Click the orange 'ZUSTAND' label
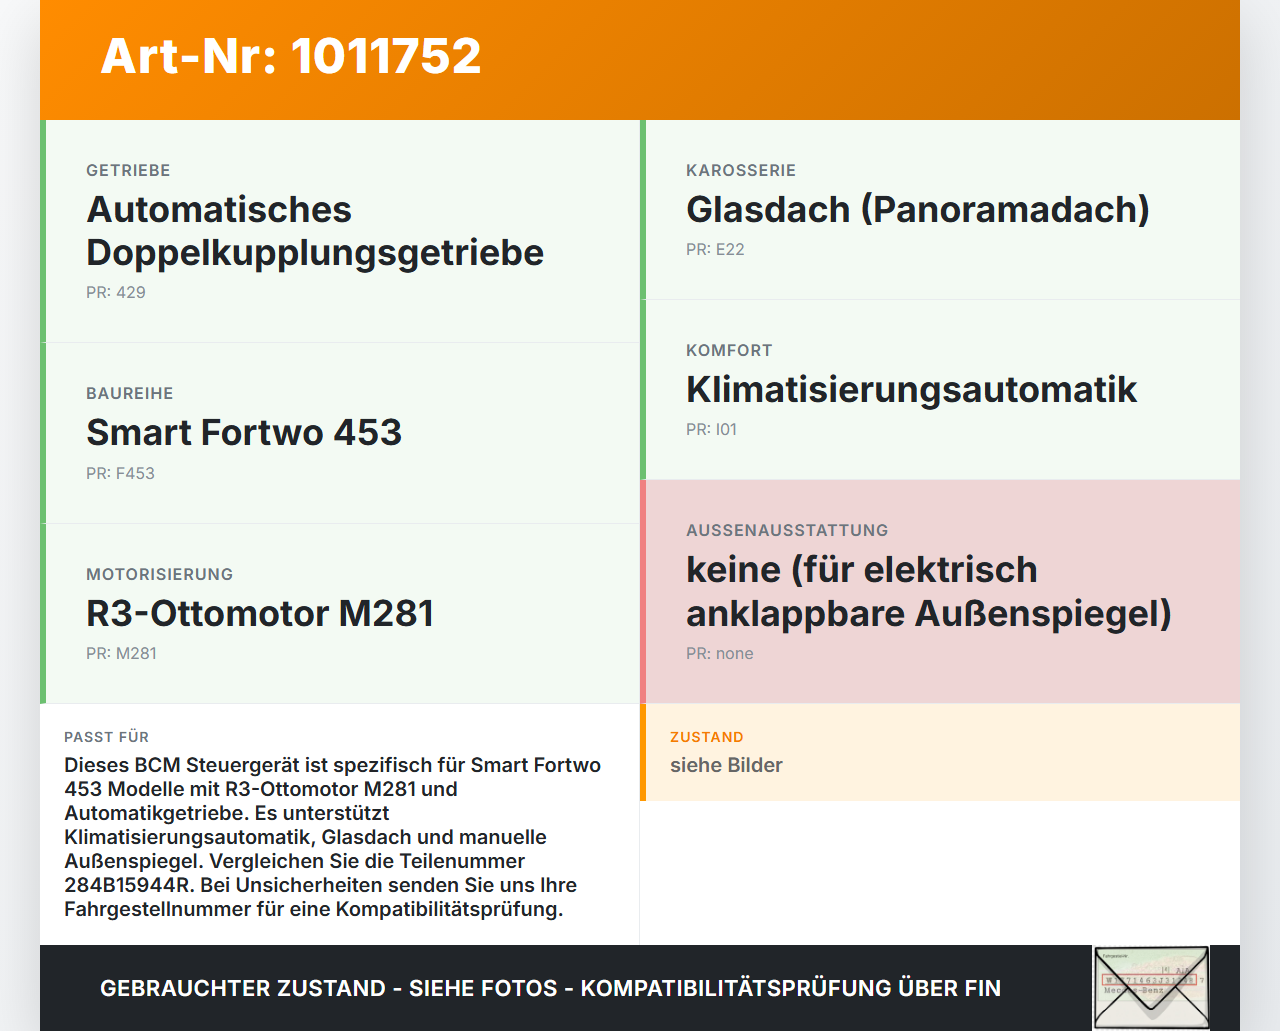Viewport: 1280px width, 1031px height. [x=707, y=737]
